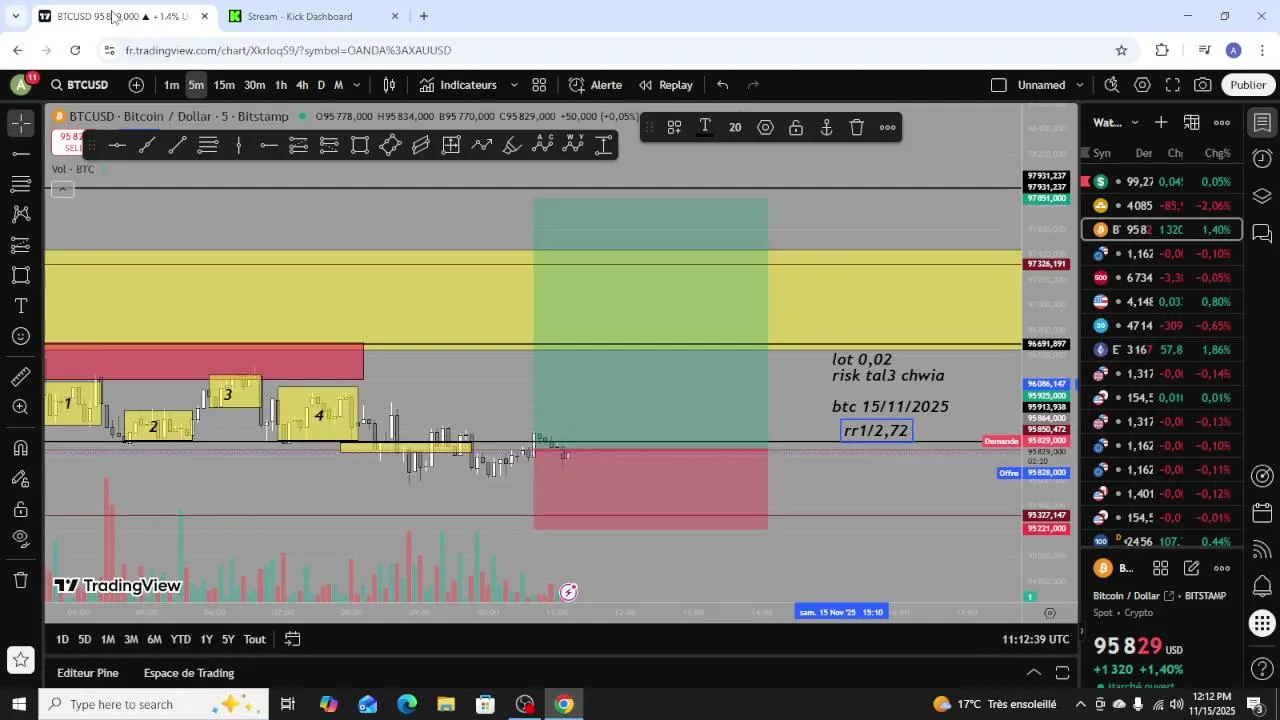Viewport: 1280px width, 720px height.
Task: Toggle lock all drawings in left sidebar
Action: coord(21,509)
